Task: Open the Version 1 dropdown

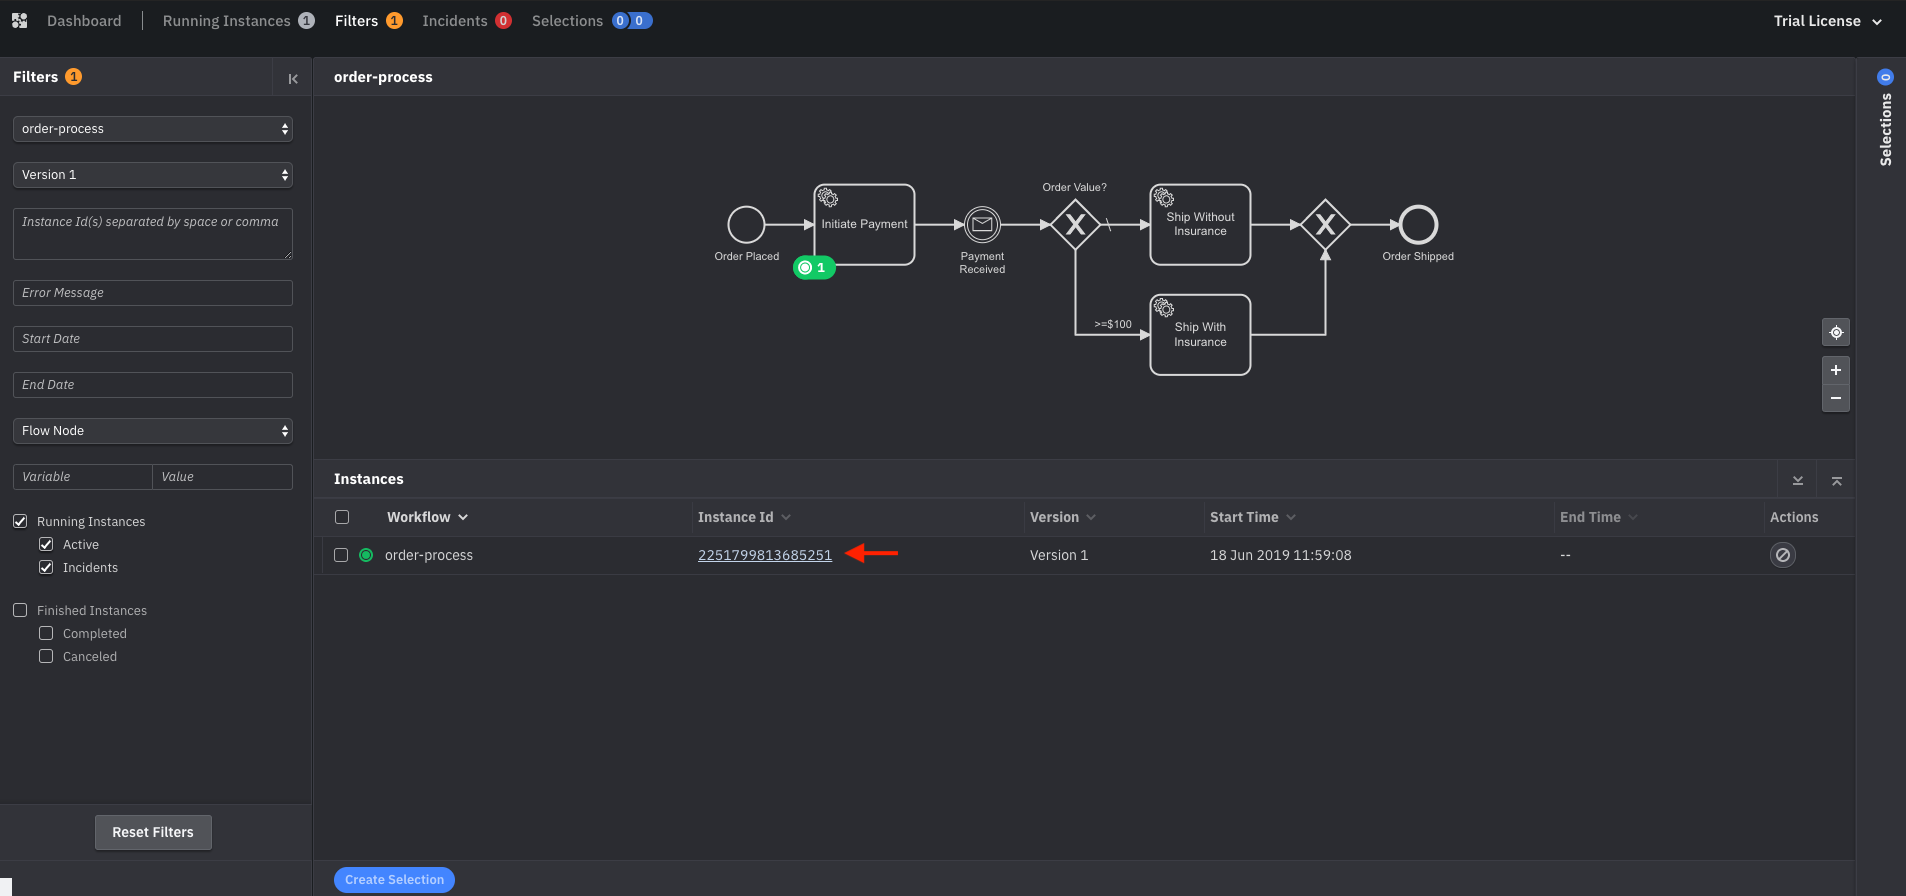Action: [153, 175]
